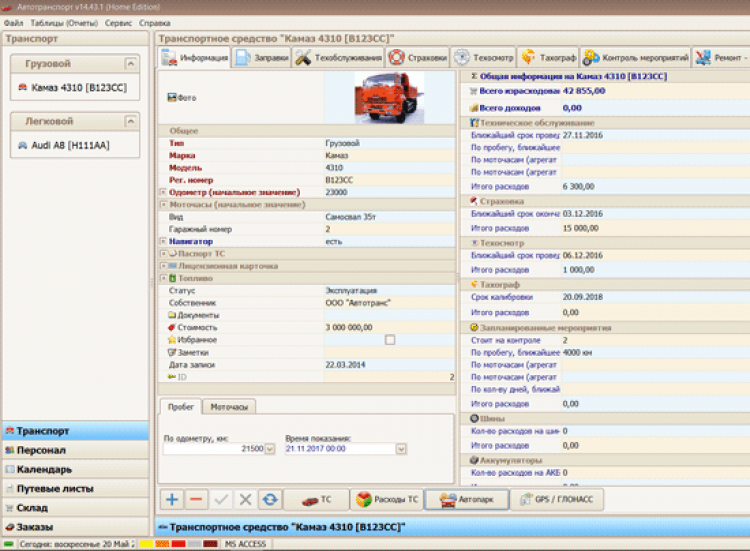Open the Сервис menu

point(118,23)
